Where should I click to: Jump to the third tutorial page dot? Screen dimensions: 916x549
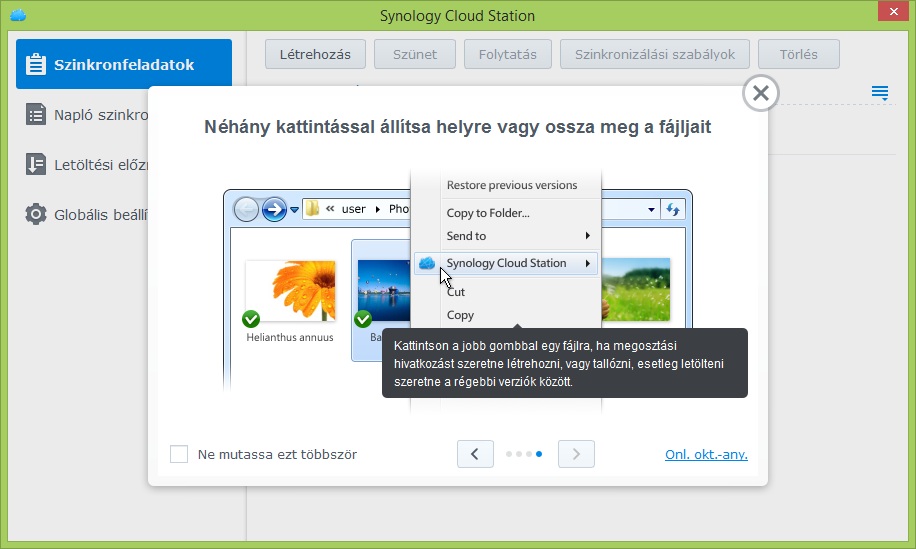click(x=529, y=454)
